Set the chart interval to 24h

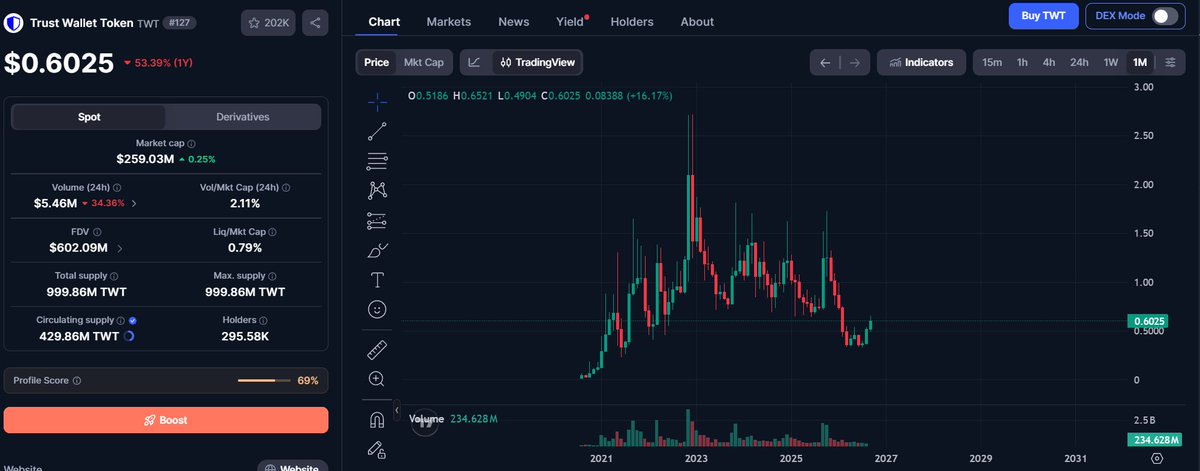coord(1079,62)
